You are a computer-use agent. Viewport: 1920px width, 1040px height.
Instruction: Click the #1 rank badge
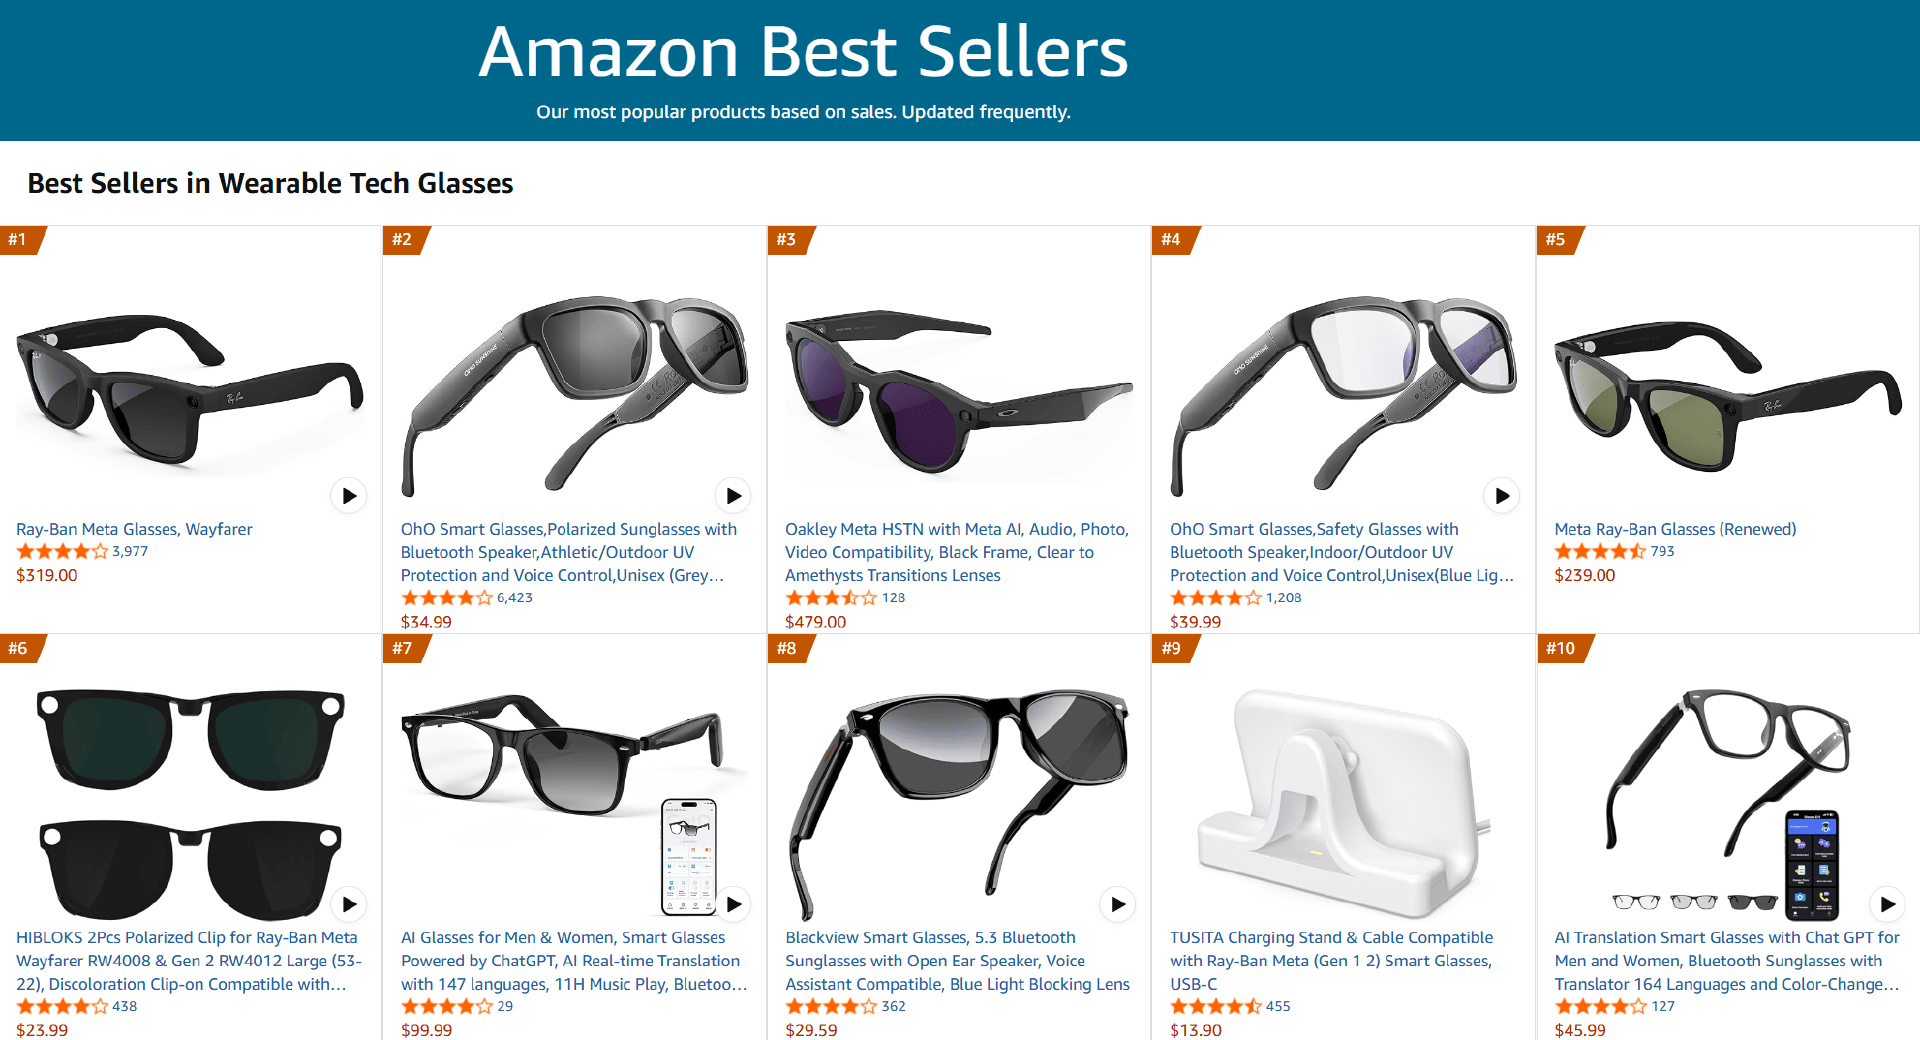[17, 240]
